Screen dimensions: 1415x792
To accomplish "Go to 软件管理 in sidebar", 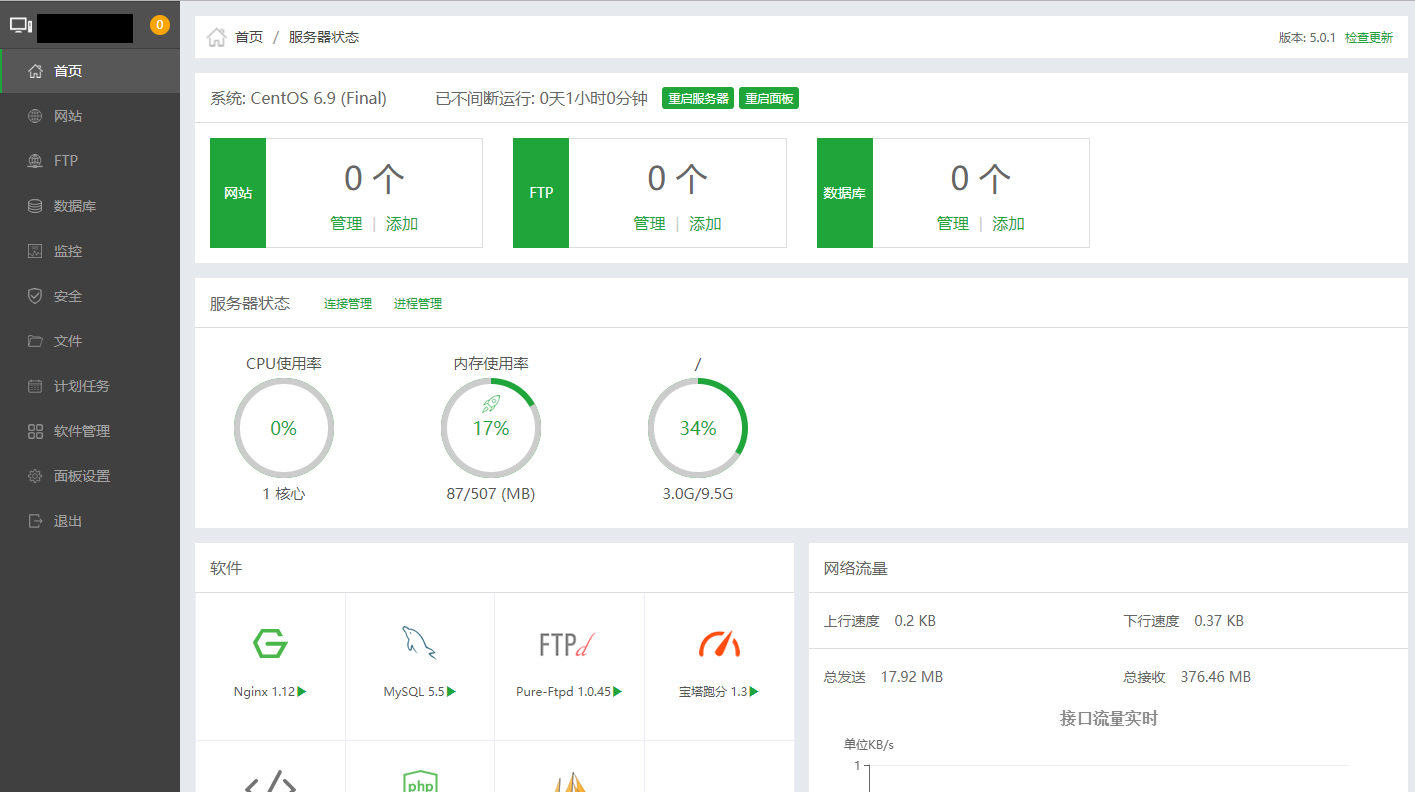I will [81, 431].
